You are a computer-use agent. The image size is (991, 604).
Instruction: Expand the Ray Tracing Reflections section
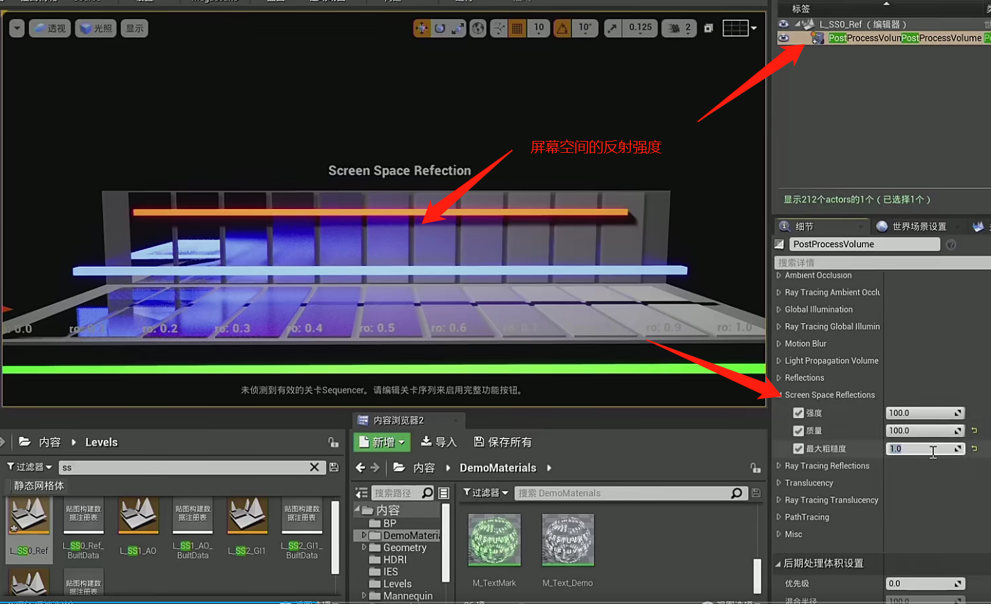pos(780,466)
